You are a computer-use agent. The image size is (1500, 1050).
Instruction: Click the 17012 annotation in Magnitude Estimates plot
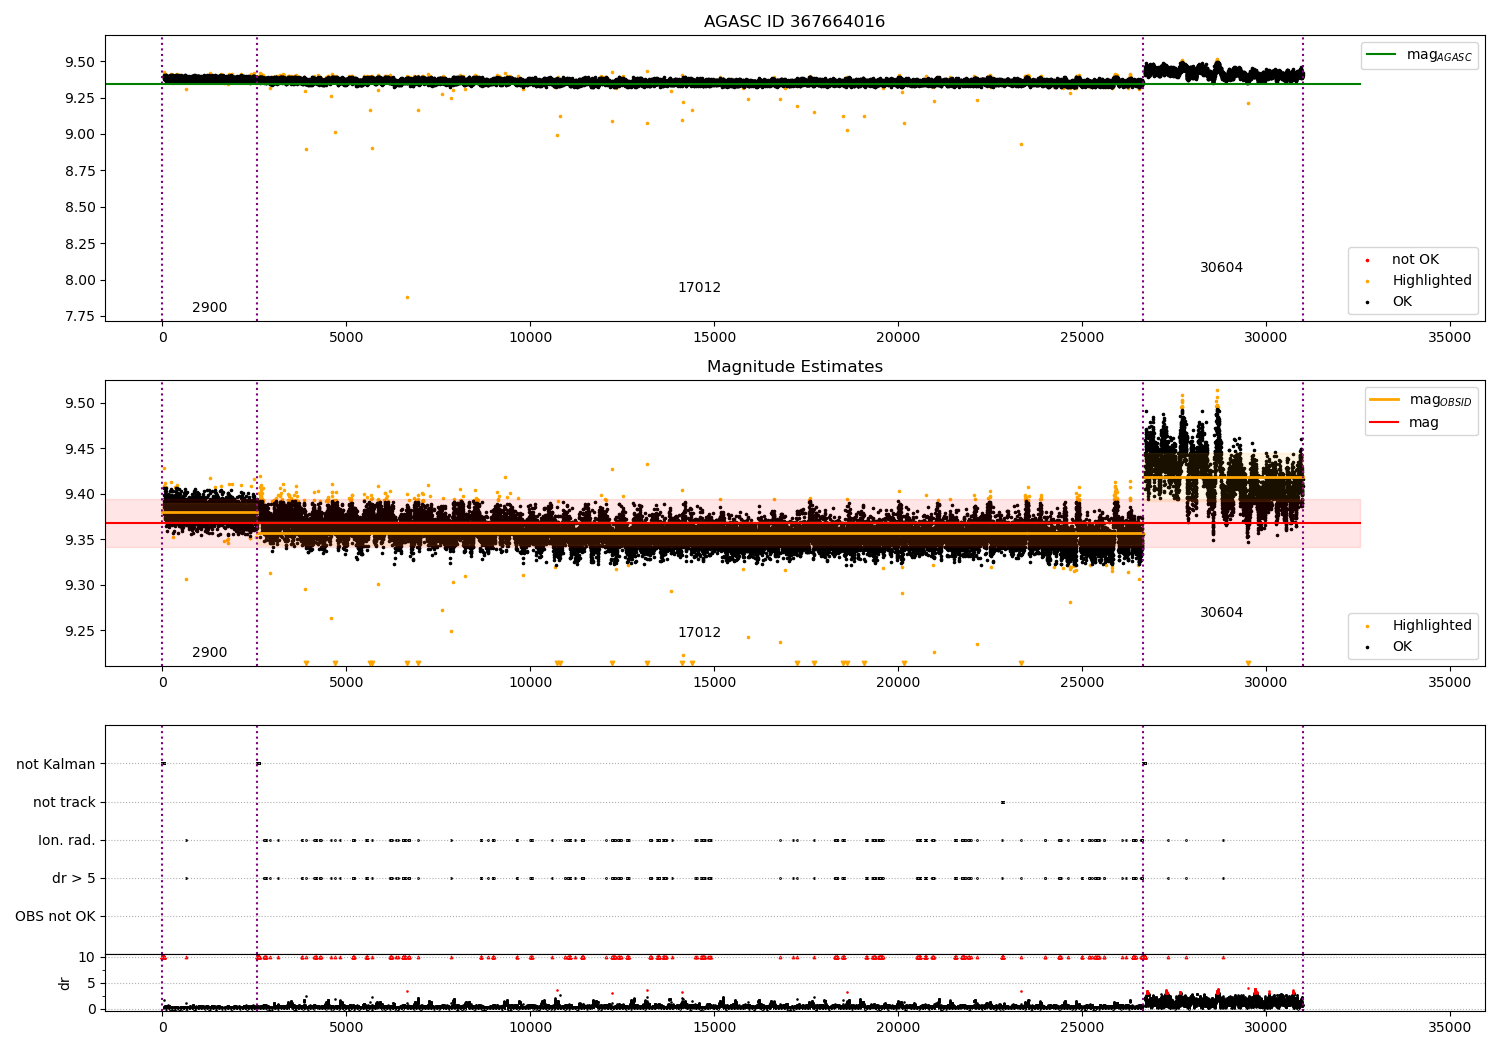(699, 633)
